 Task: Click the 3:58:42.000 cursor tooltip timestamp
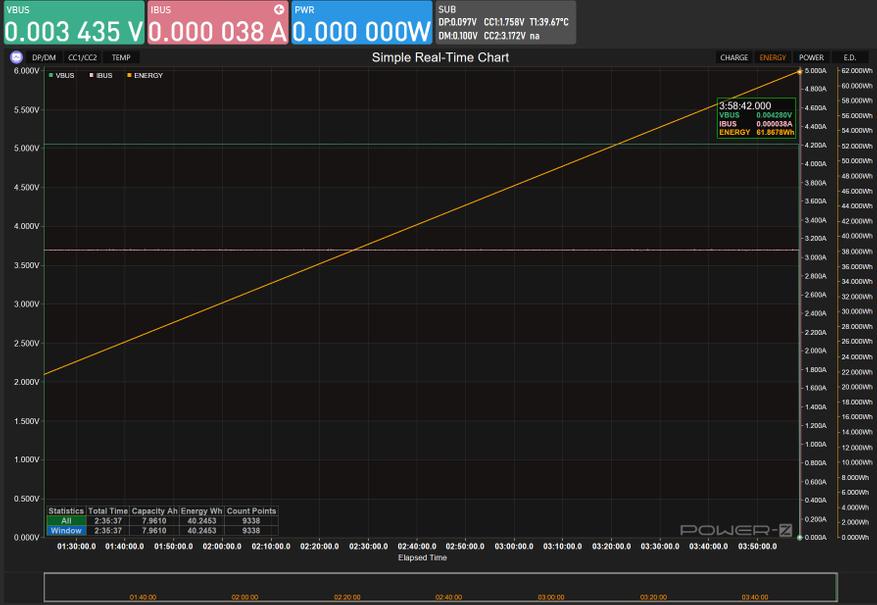744,106
